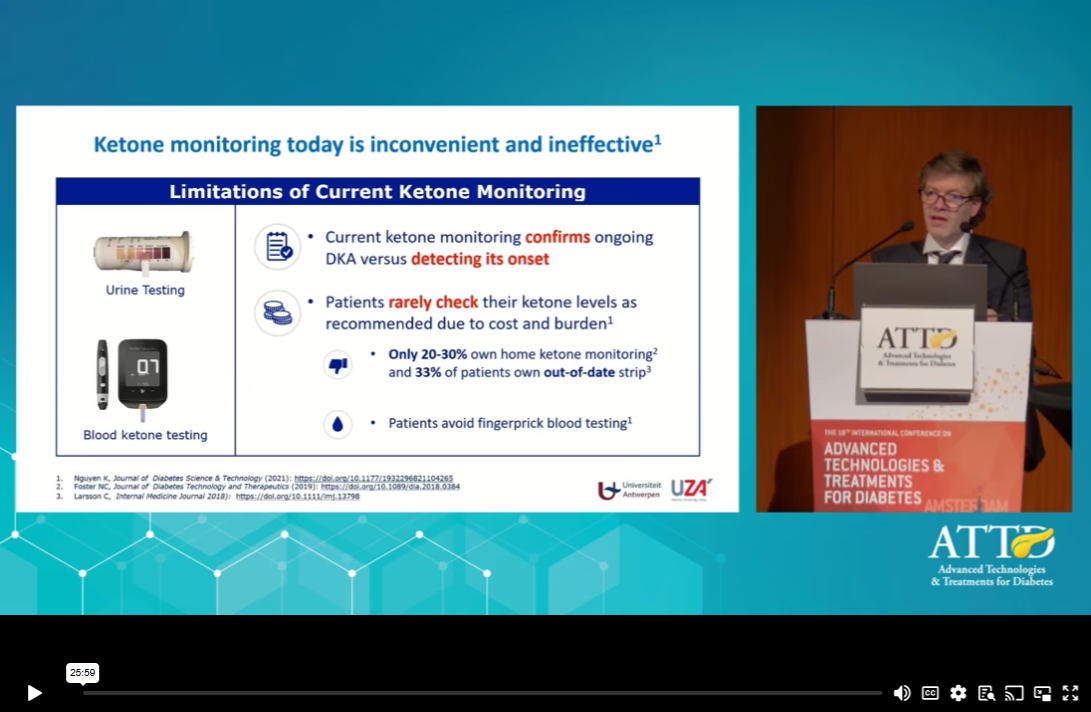Click the clipboard checklist icon on the slide
The width and height of the screenshot is (1091, 712).
pos(277,246)
